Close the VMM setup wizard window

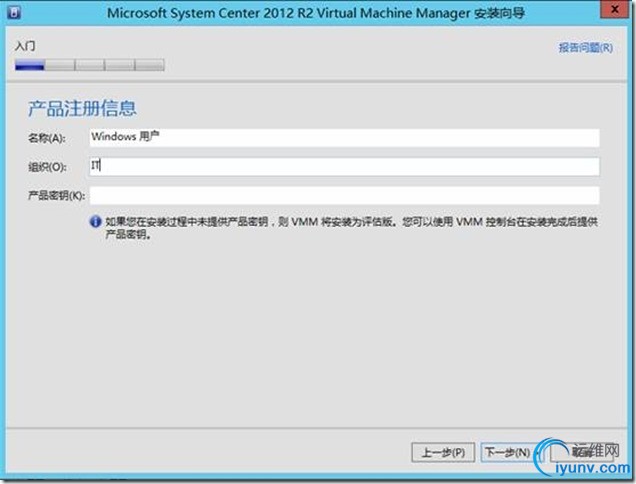point(615,9)
